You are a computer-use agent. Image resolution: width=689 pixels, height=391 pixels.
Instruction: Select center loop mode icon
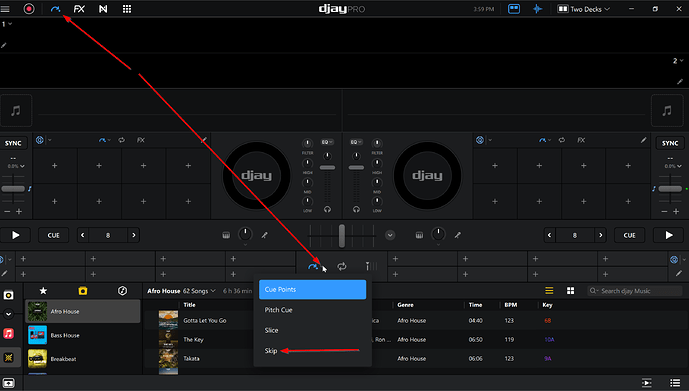click(x=342, y=266)
